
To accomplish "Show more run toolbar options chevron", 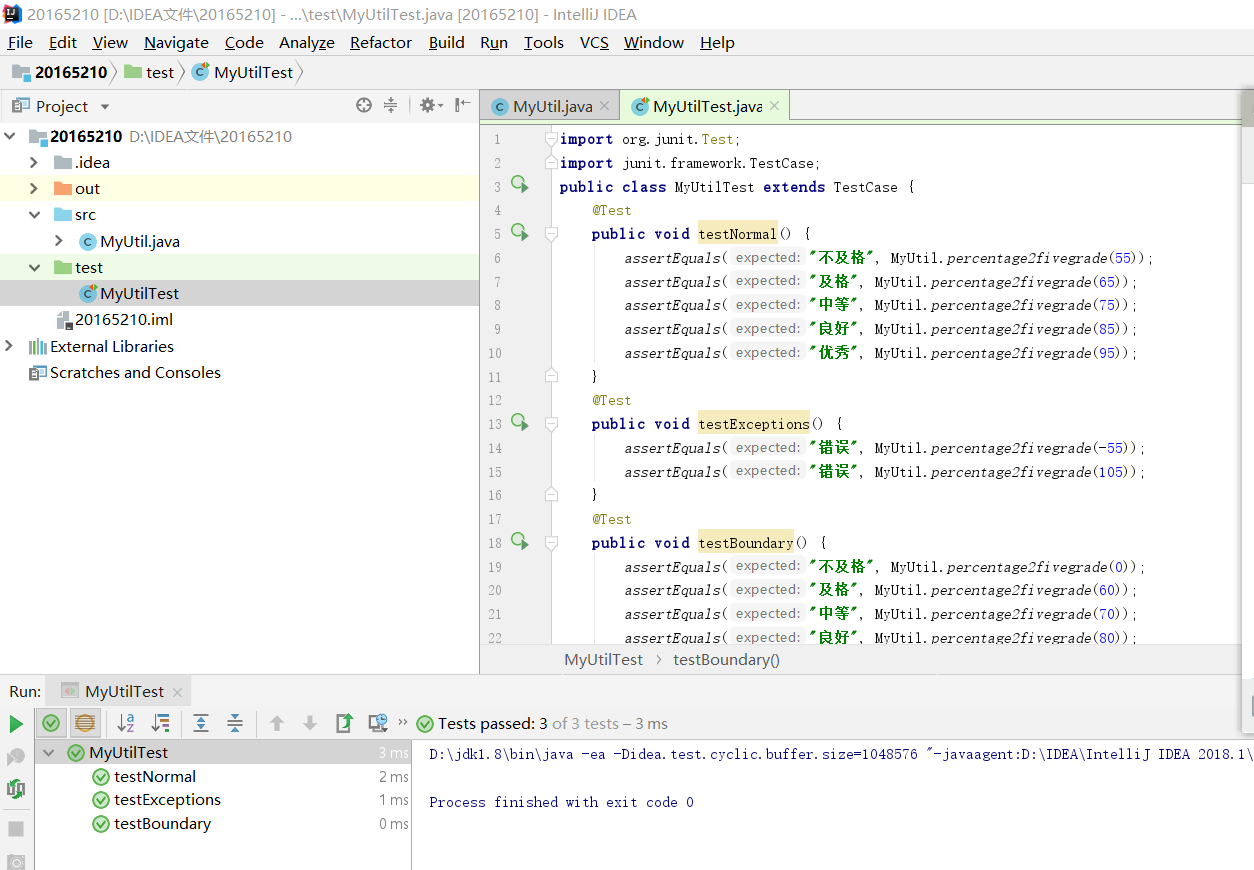I will click(x=403, y=722).
